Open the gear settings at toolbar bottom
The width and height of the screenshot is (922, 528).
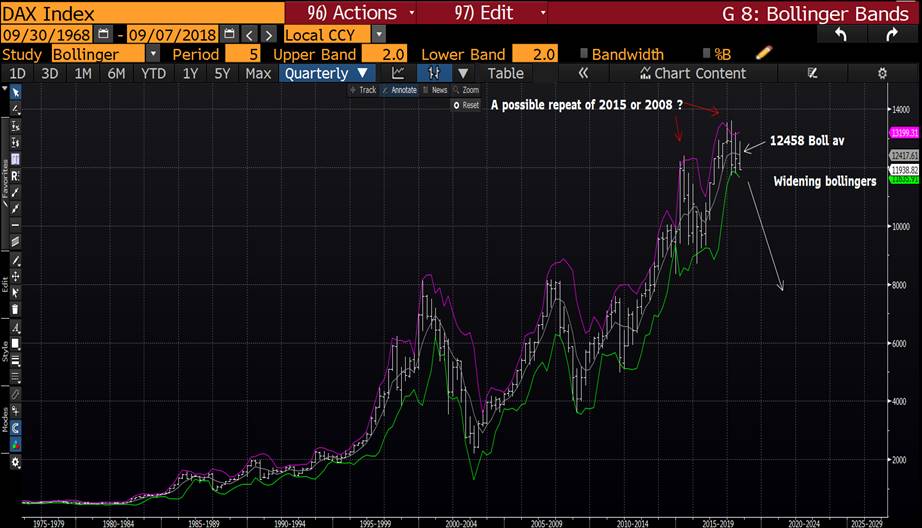click(15, 462)
